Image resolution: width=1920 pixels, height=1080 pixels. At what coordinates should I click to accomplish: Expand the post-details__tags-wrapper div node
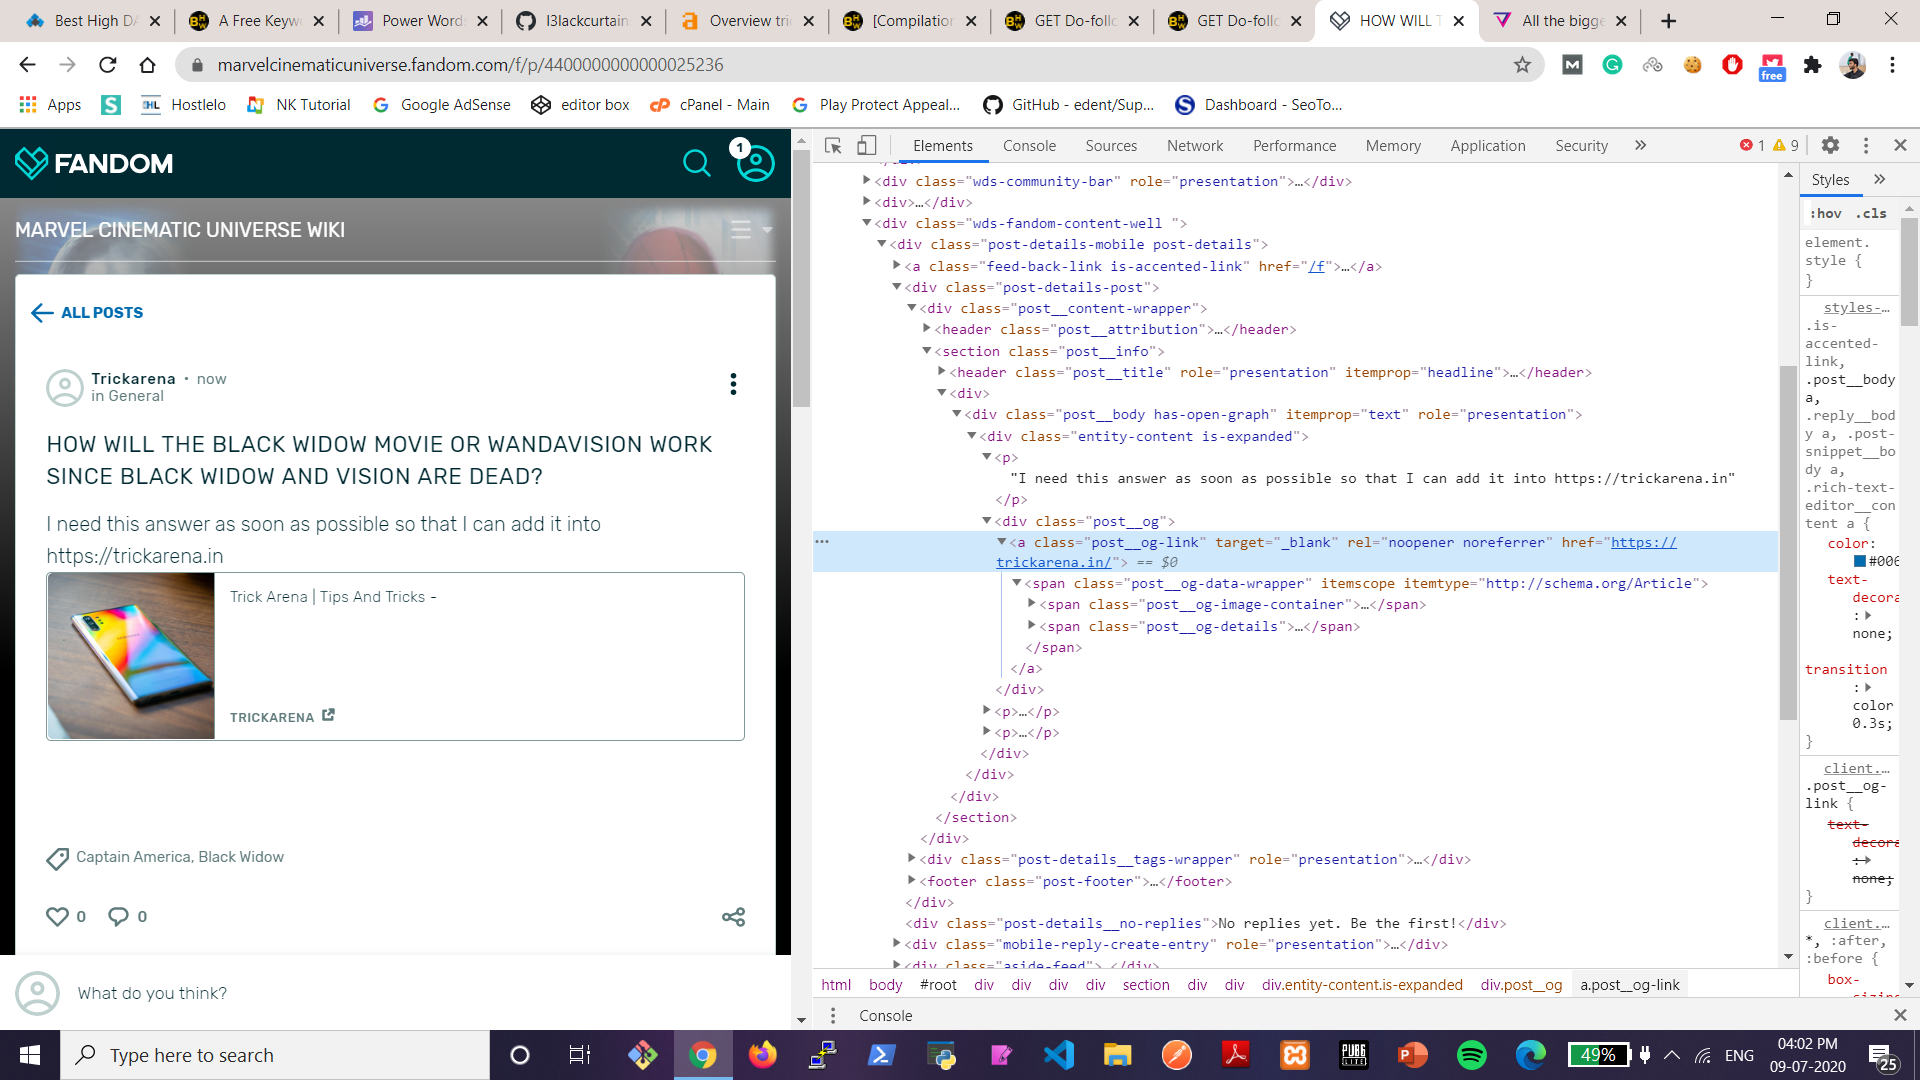911,858
